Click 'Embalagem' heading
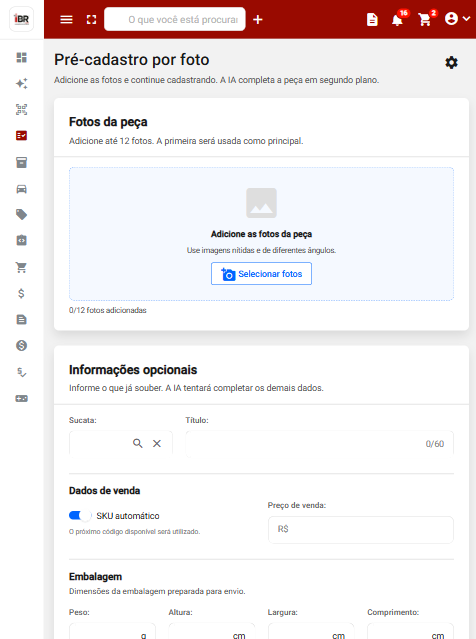The height and width of the screenshot is (639, 476). (x=95, y=577)
